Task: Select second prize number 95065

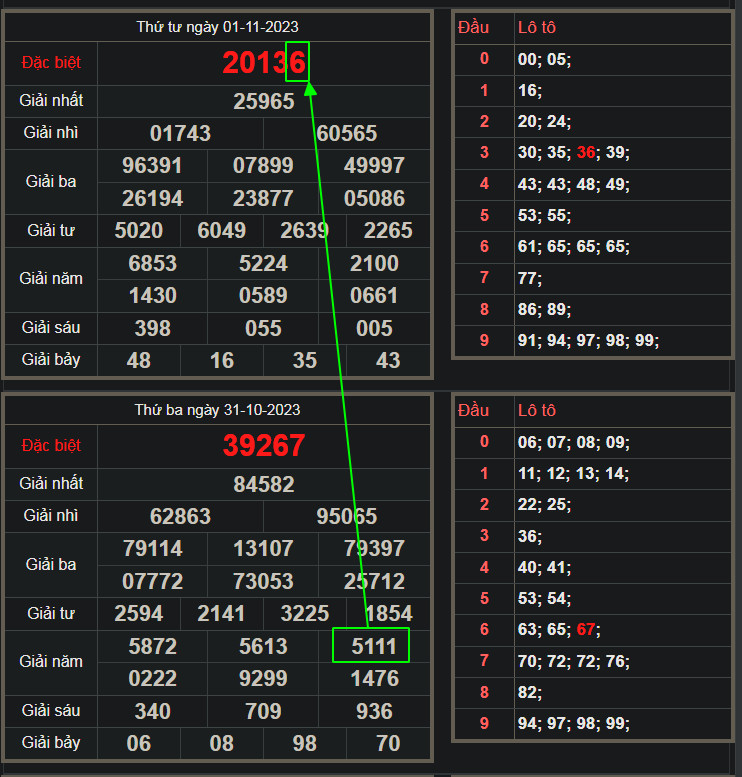Action: [346, 516]
